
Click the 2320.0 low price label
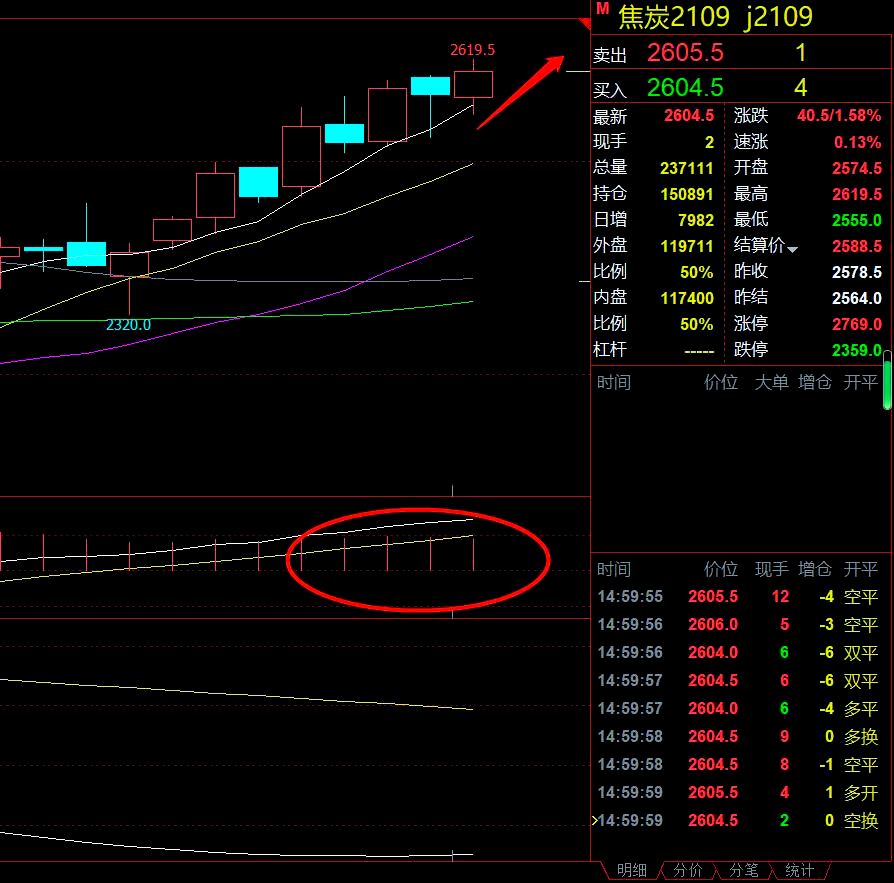point(129,325)
